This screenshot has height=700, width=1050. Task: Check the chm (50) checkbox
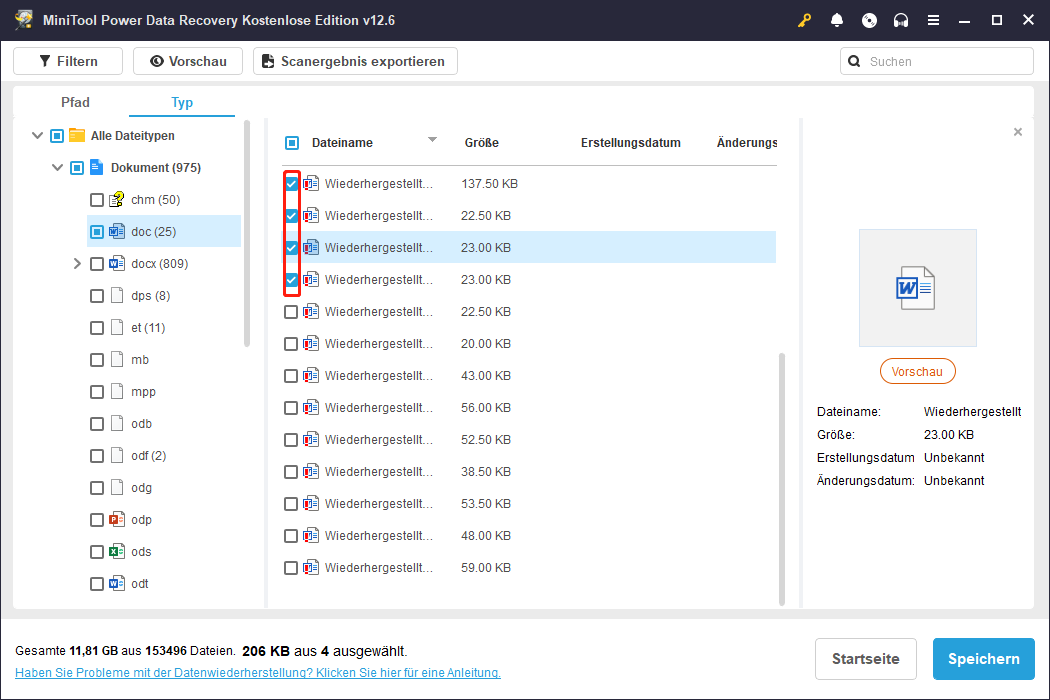pos(96,200)
